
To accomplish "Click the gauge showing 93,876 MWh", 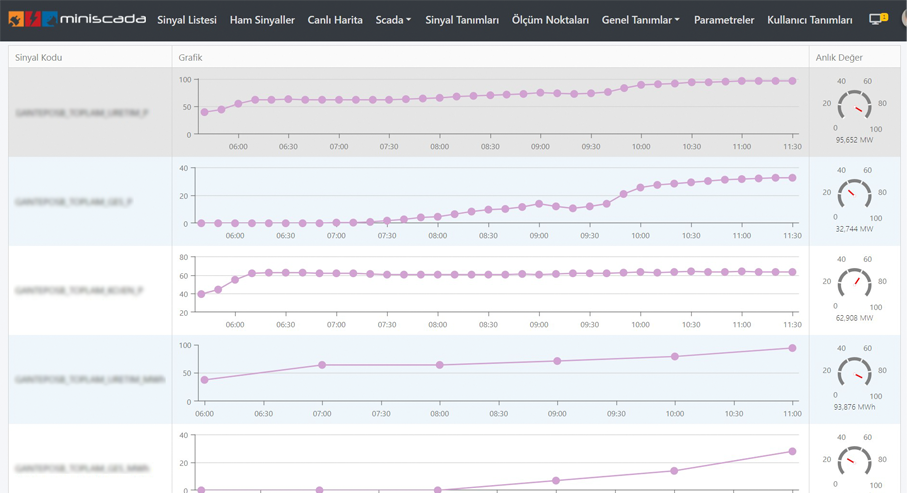I will point(854,372).
